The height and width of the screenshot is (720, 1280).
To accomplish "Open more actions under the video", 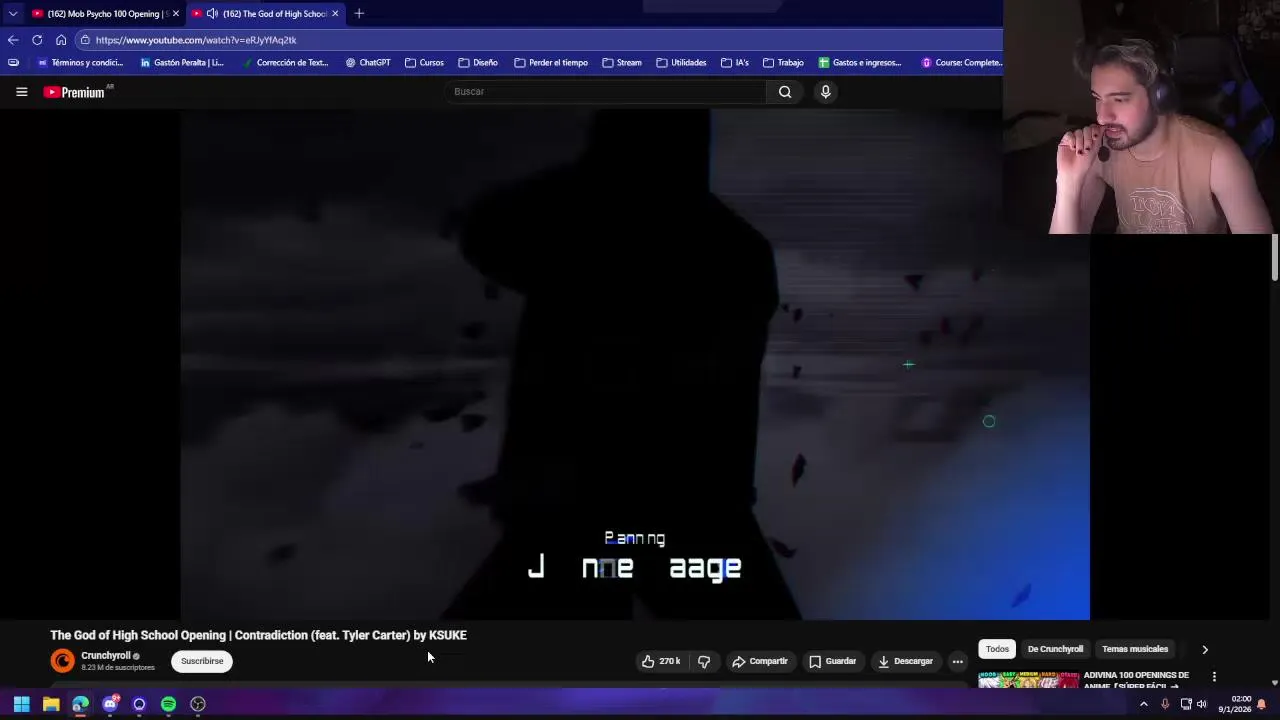I will [958, 661].
